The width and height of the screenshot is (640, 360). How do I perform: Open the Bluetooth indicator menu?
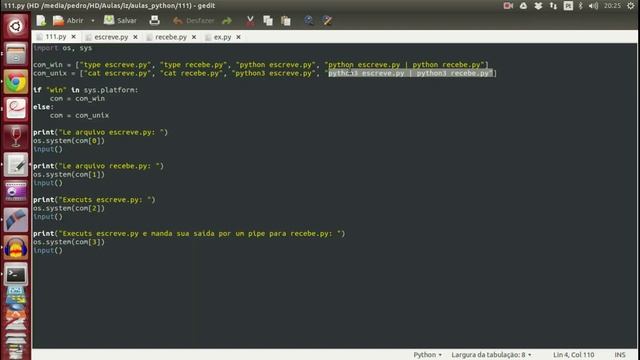pyautogui.click(x=580, y=6)
